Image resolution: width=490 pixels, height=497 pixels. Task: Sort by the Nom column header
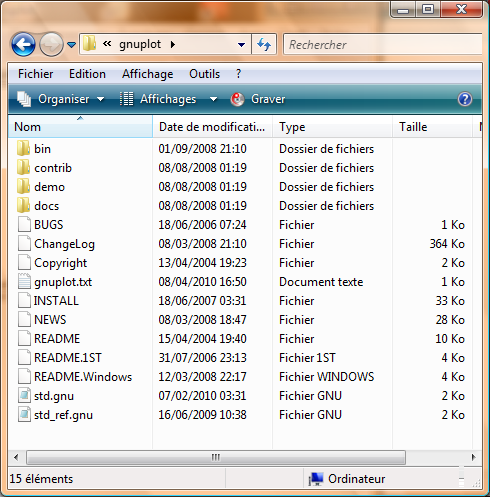click(x=80, y=127)
